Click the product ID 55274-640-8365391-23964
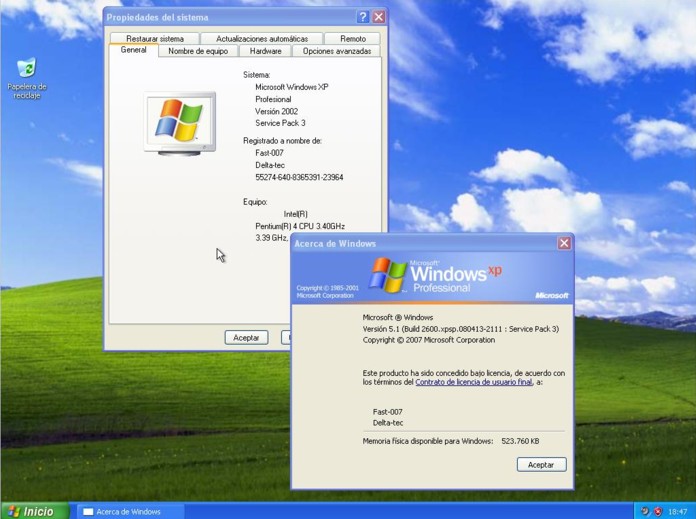Screen dimensions: 696x519 pyautogui.click(x=299, y=177)
